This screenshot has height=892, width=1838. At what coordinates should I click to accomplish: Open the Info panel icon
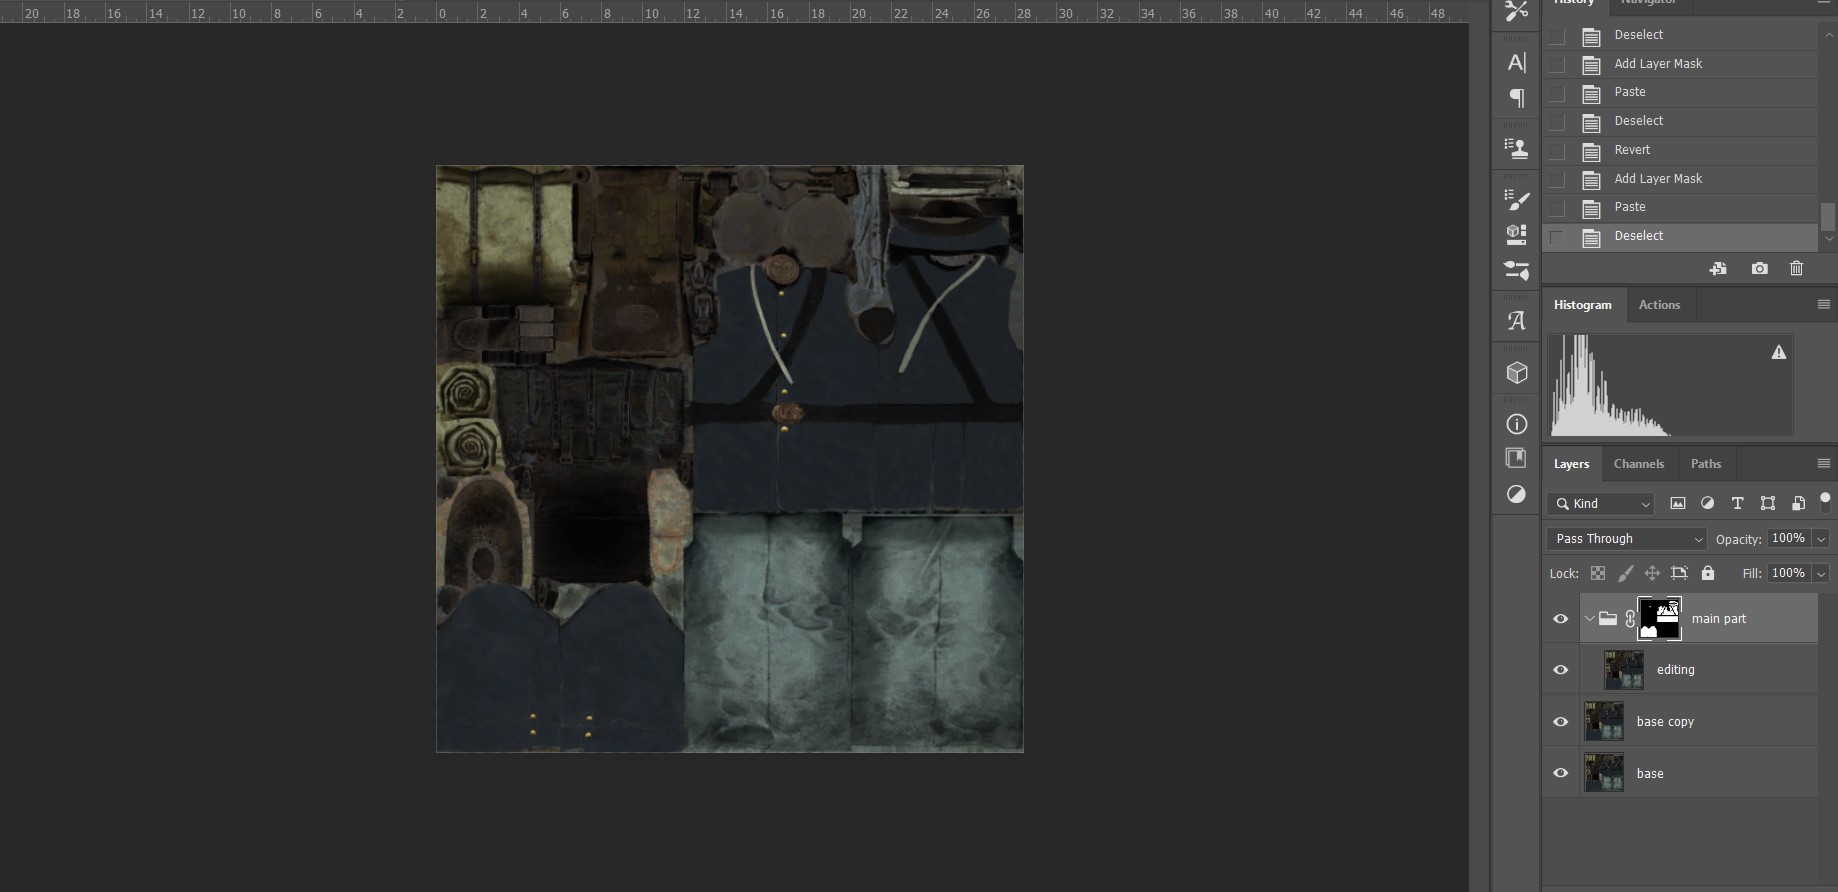[x=1516, y=424]
